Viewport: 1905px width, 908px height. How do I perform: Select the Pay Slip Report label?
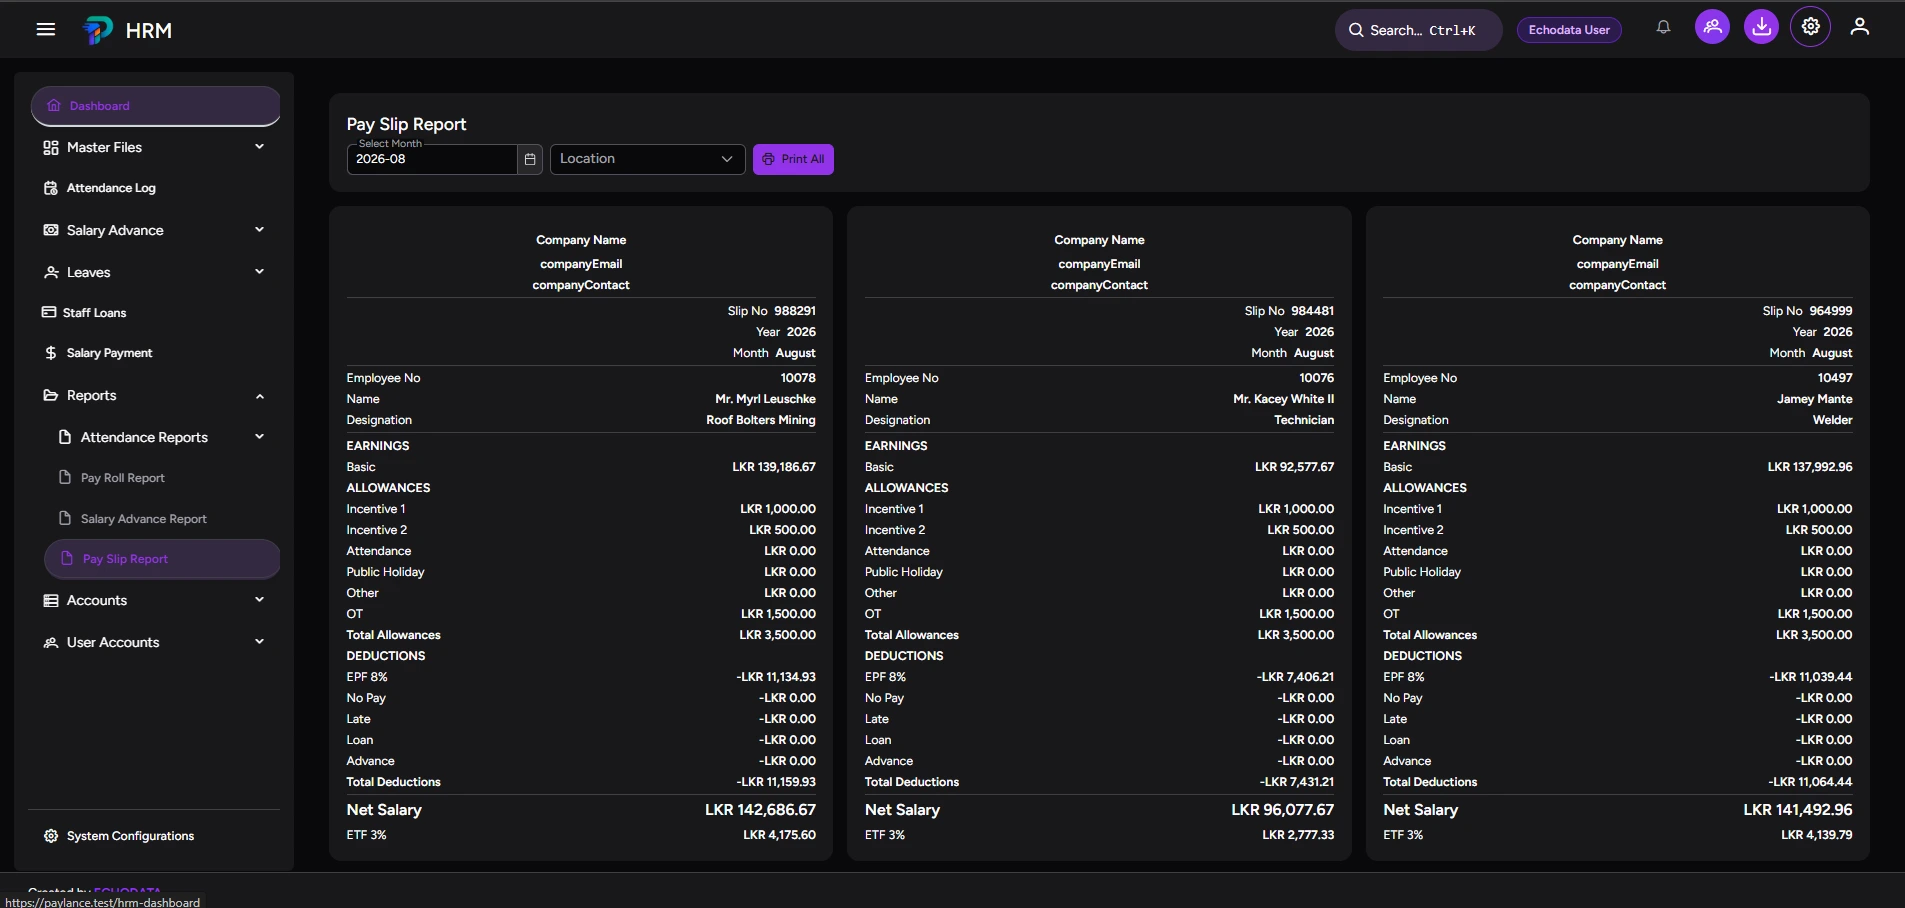point(125,559)
